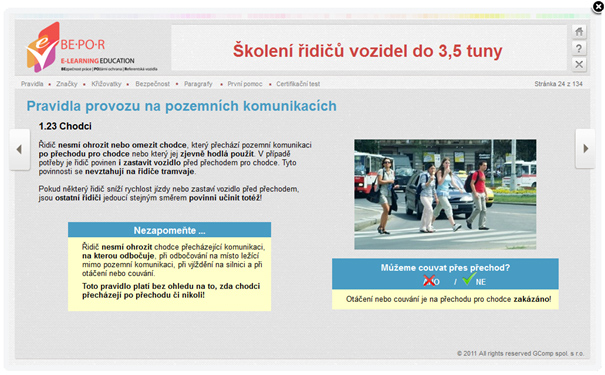Click the Nezapomeňte box header
The image size is (605, 375).
click(x=169, y=230)
